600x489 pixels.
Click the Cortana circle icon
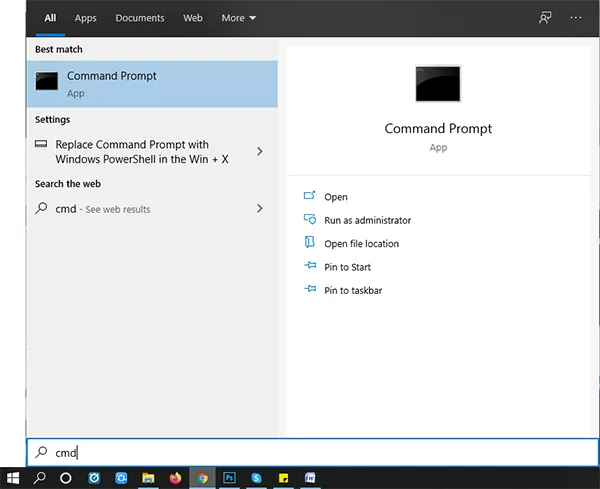(x=66, y=478)
